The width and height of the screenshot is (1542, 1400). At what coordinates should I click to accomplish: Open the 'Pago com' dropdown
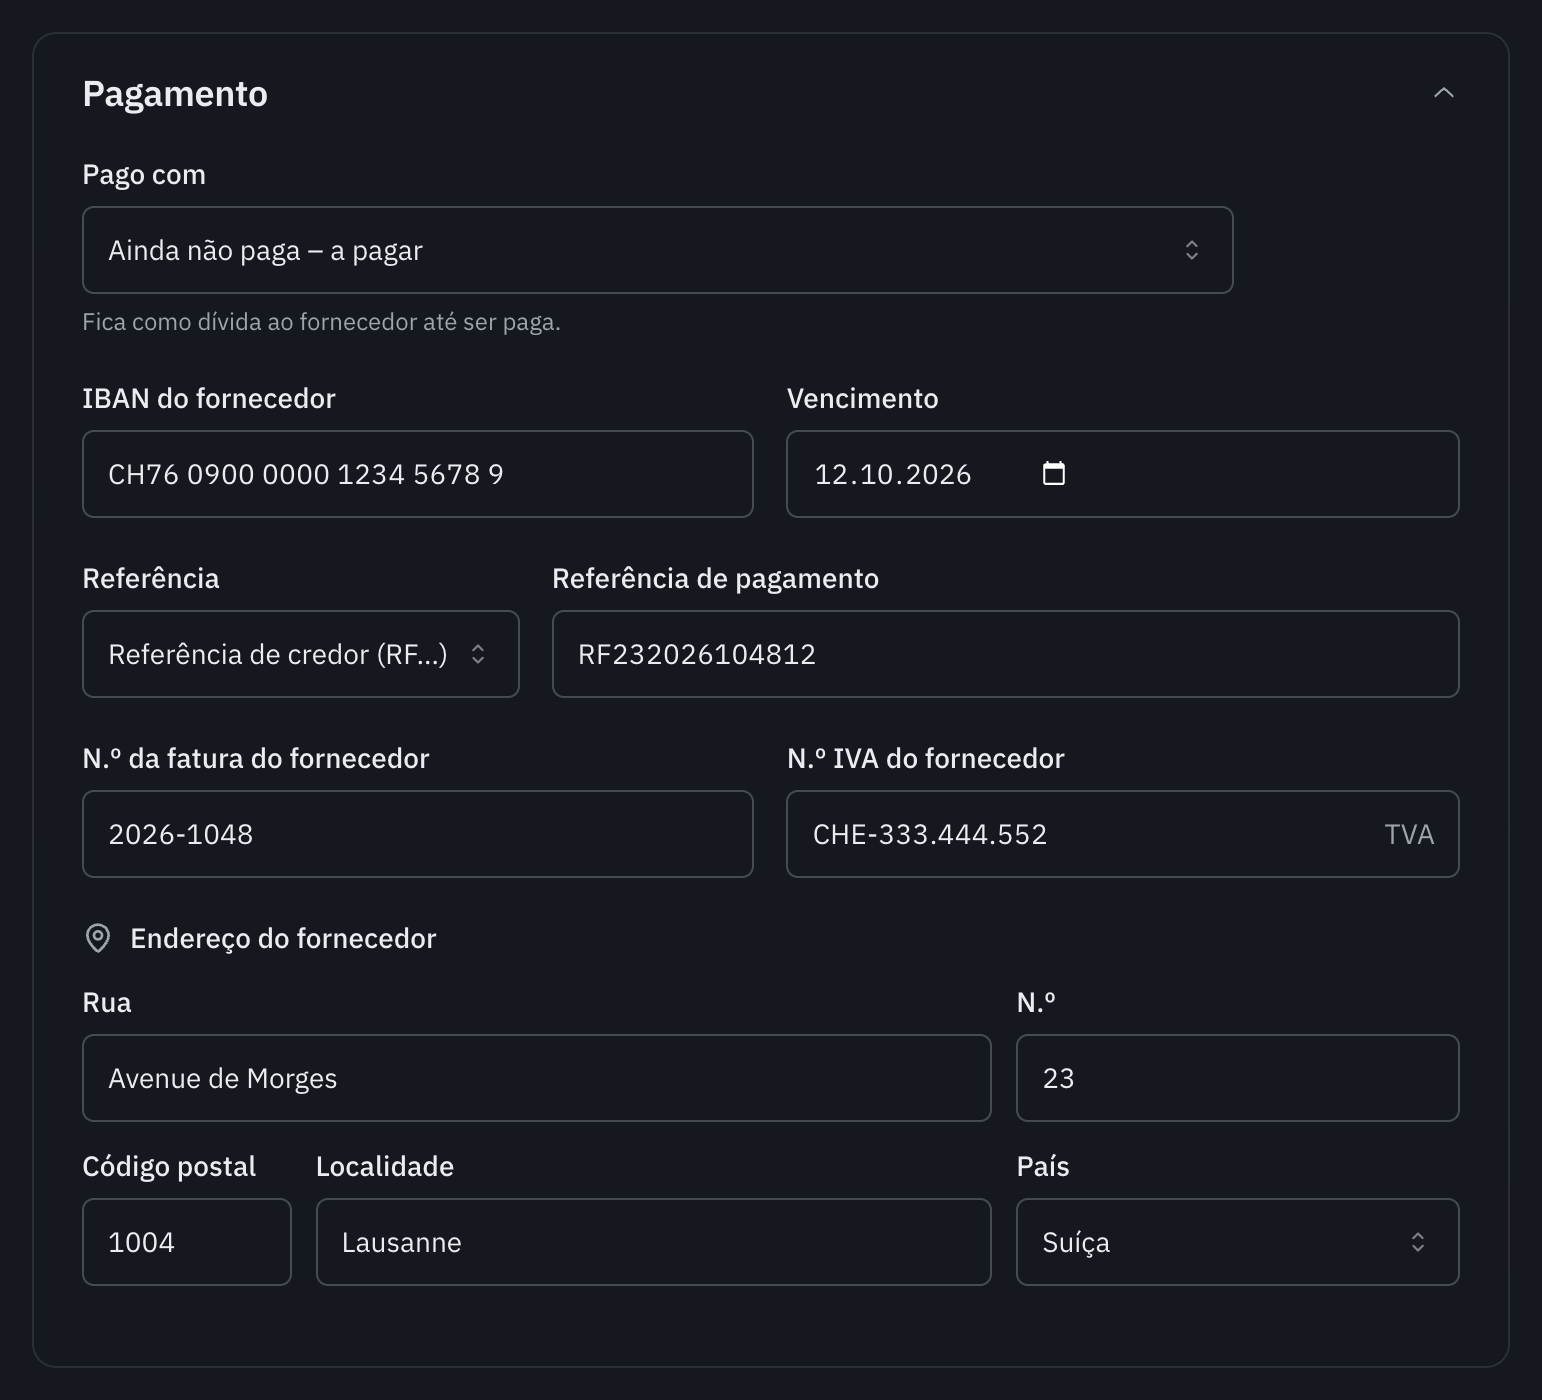point(657,250)
